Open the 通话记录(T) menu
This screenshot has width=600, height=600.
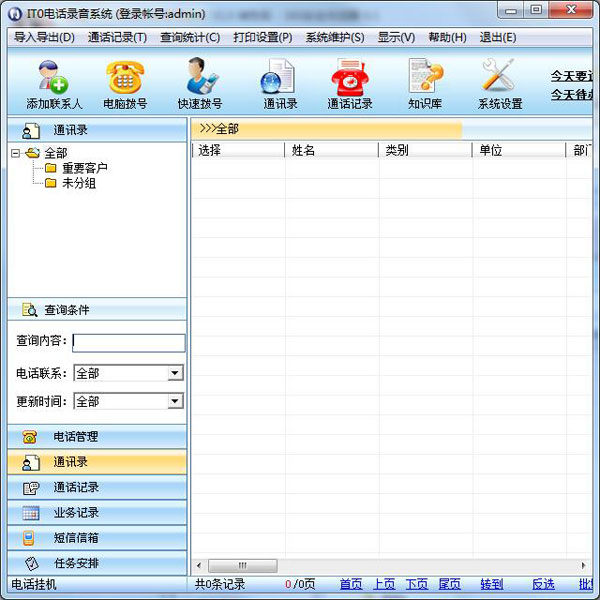tap(117, 37)
